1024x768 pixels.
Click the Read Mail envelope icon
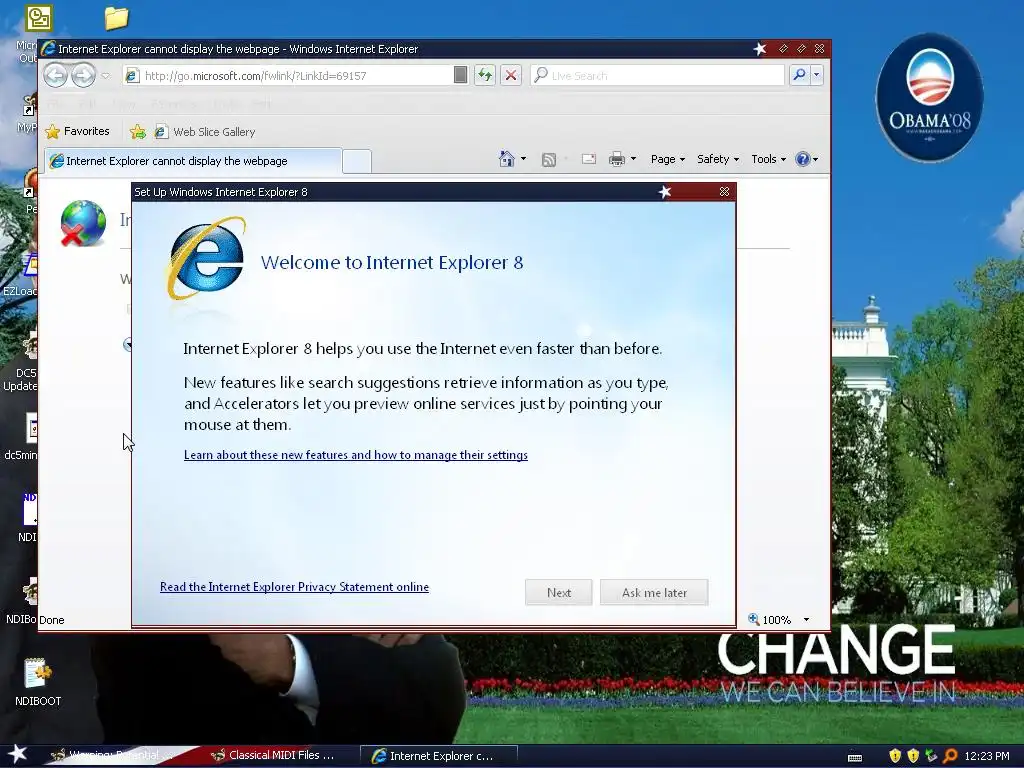[588, 159]
